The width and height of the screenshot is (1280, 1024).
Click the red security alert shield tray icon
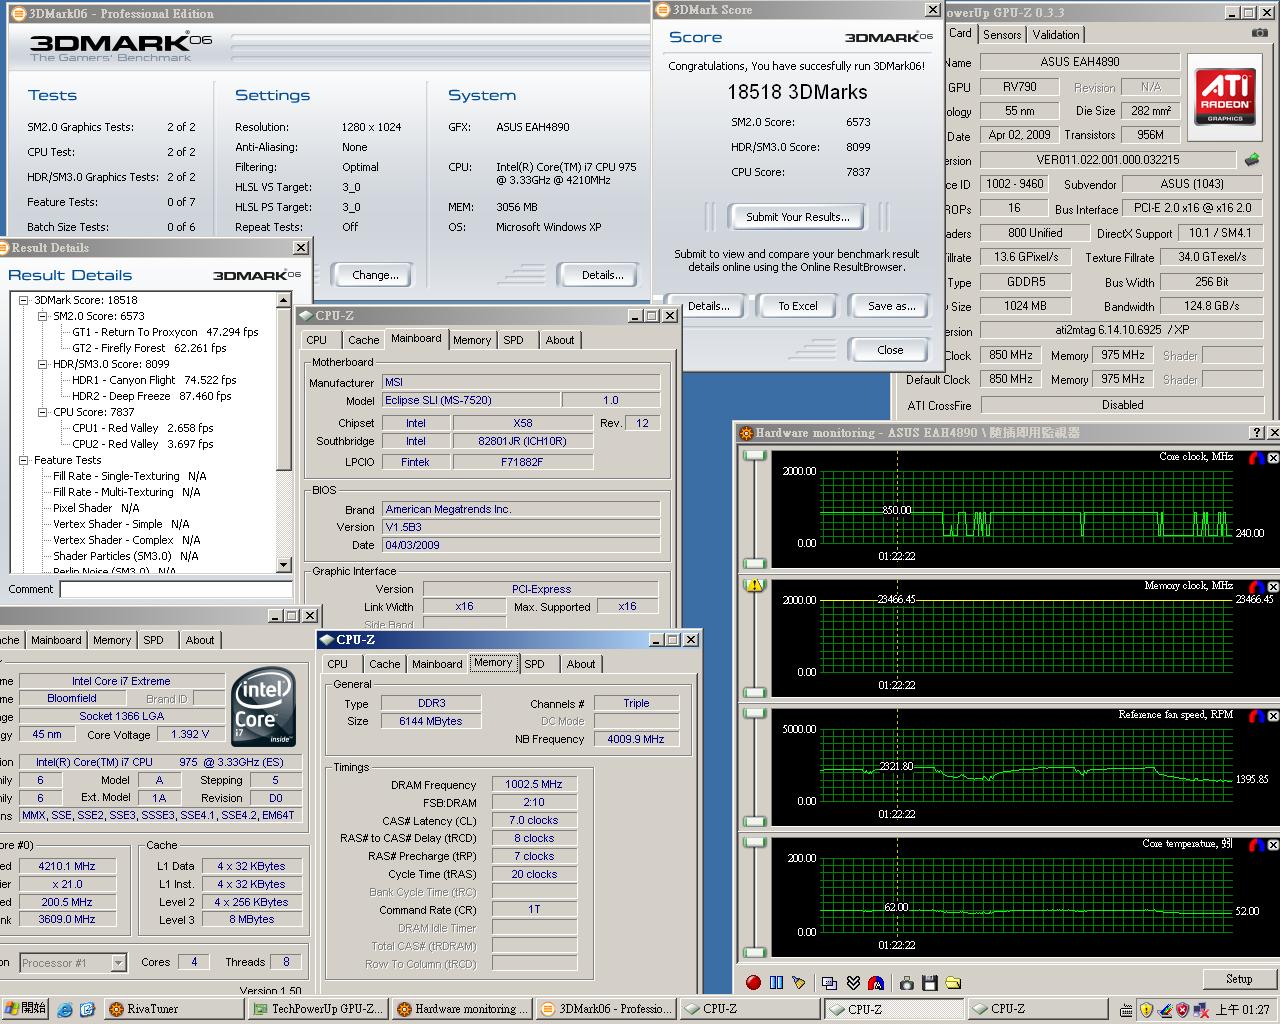pyautogui.click(x=1182, y=1009)
